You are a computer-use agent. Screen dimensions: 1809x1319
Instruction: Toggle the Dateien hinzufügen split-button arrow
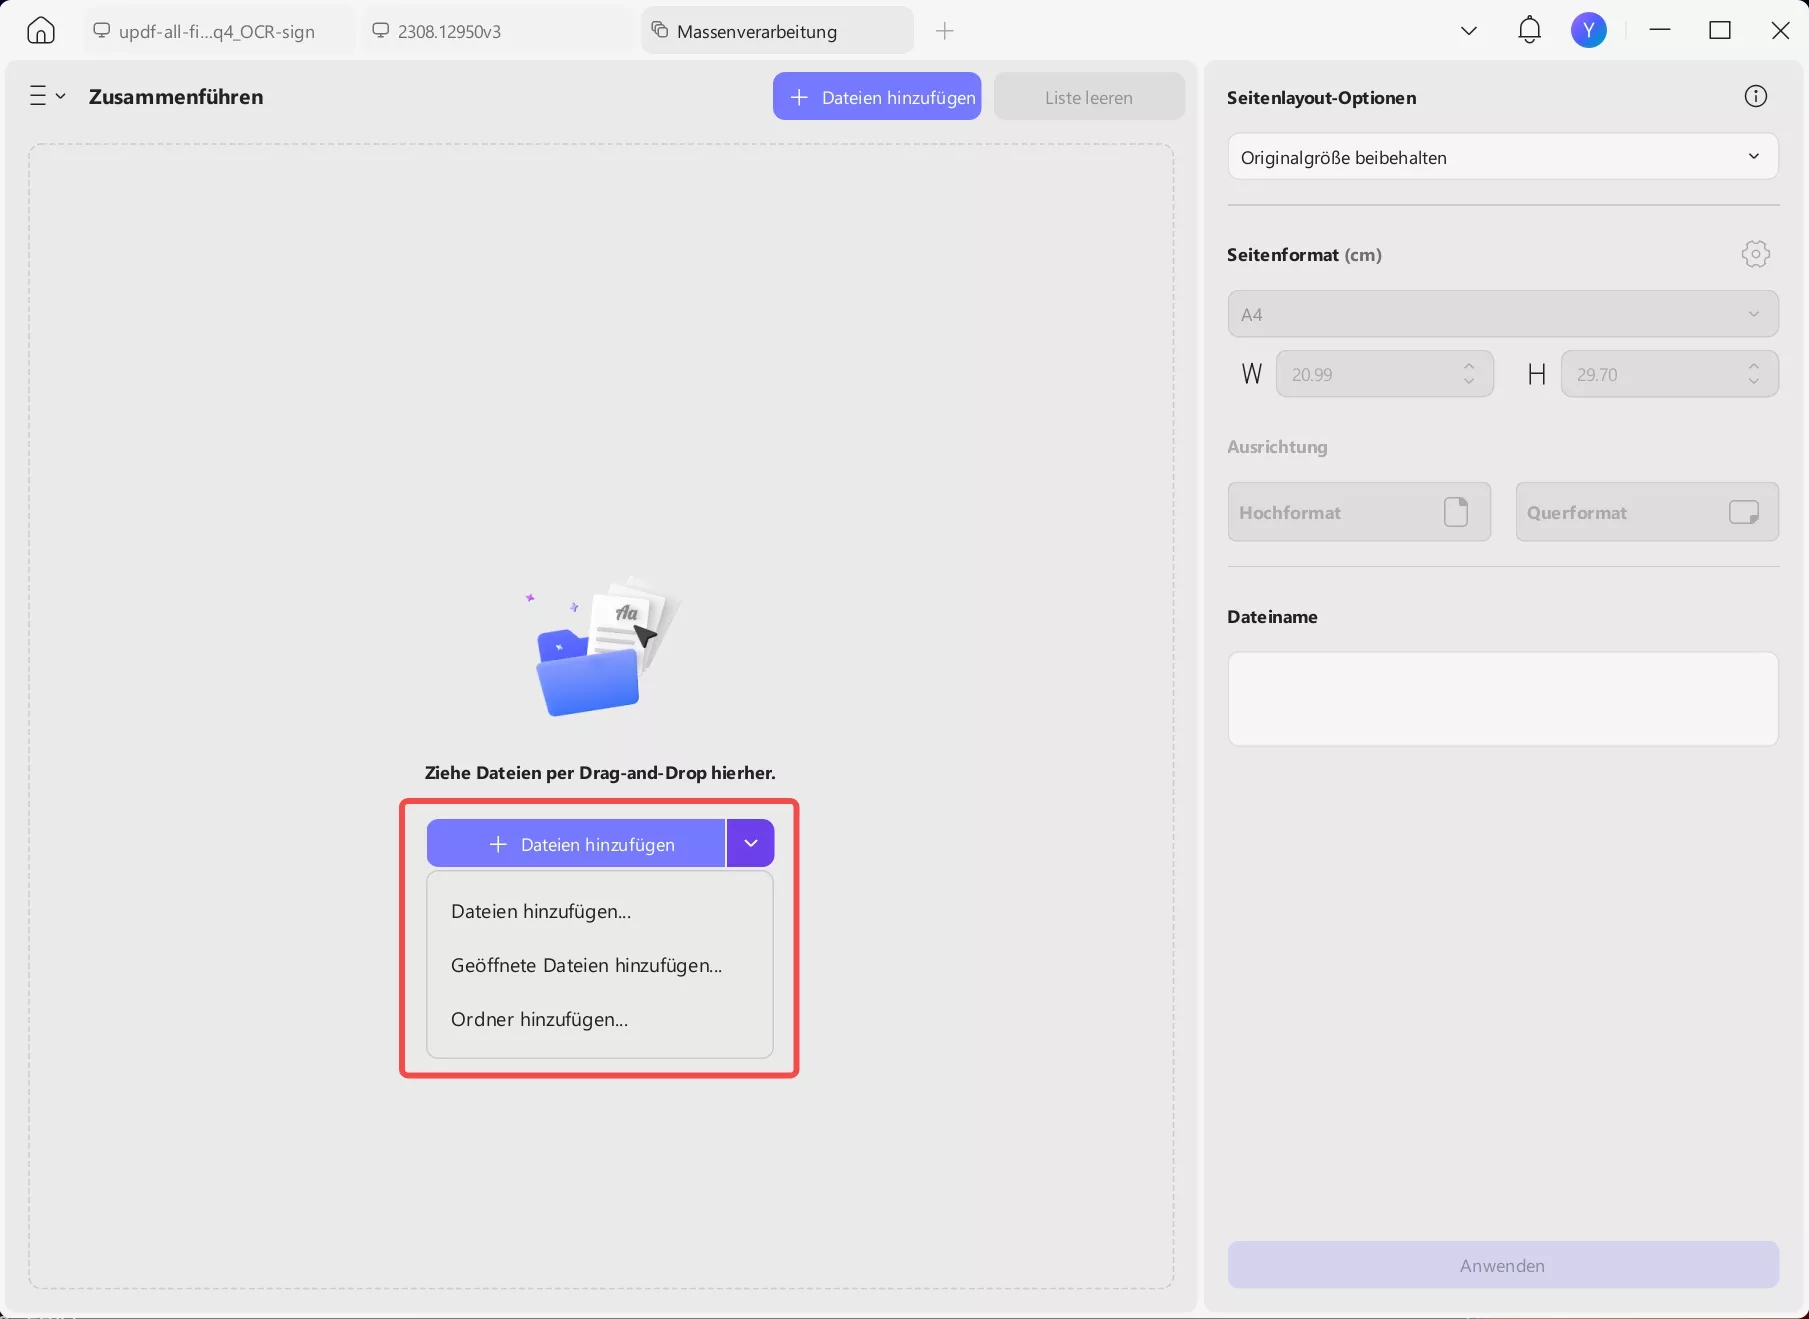click(750, 843)
